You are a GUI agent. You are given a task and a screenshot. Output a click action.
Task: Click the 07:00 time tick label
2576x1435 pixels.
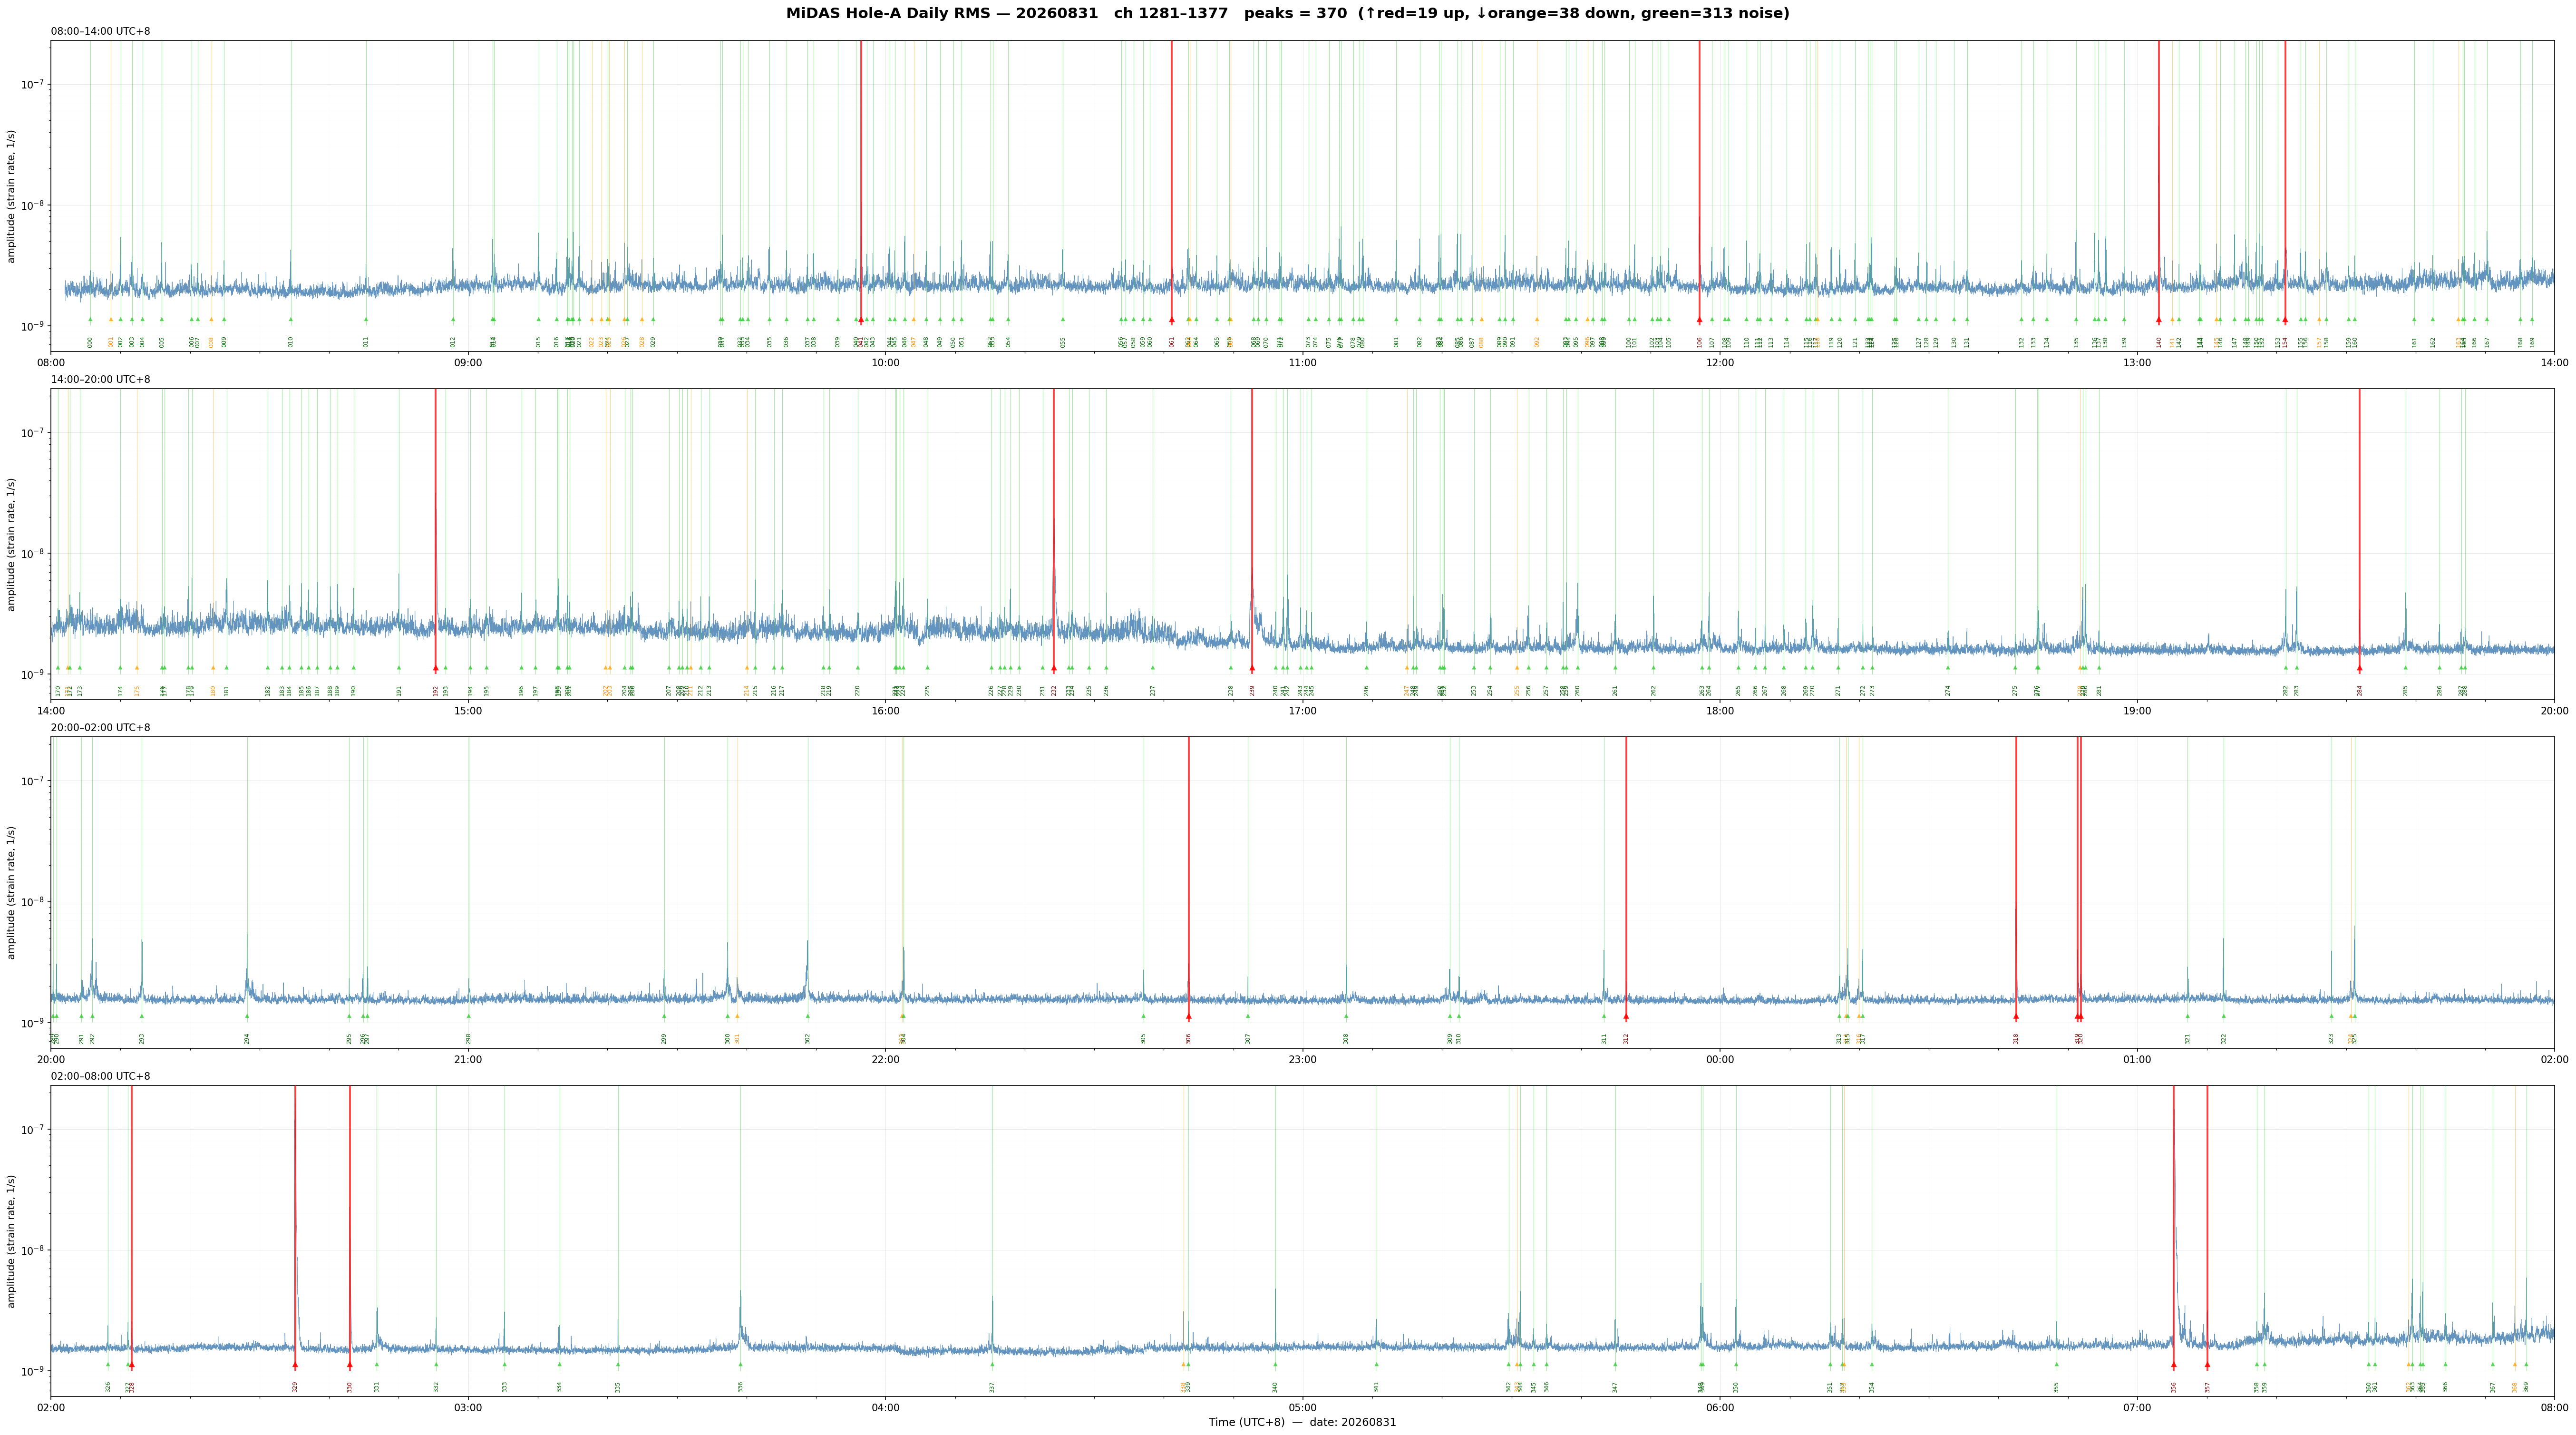pos(2137,1408)
